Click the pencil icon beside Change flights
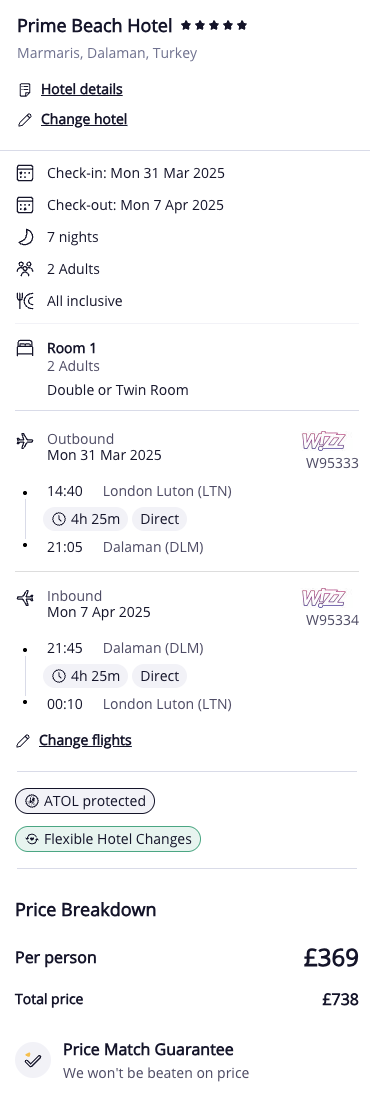The width and height of the screenshot is (370, 1094). [x=23, y=741]
